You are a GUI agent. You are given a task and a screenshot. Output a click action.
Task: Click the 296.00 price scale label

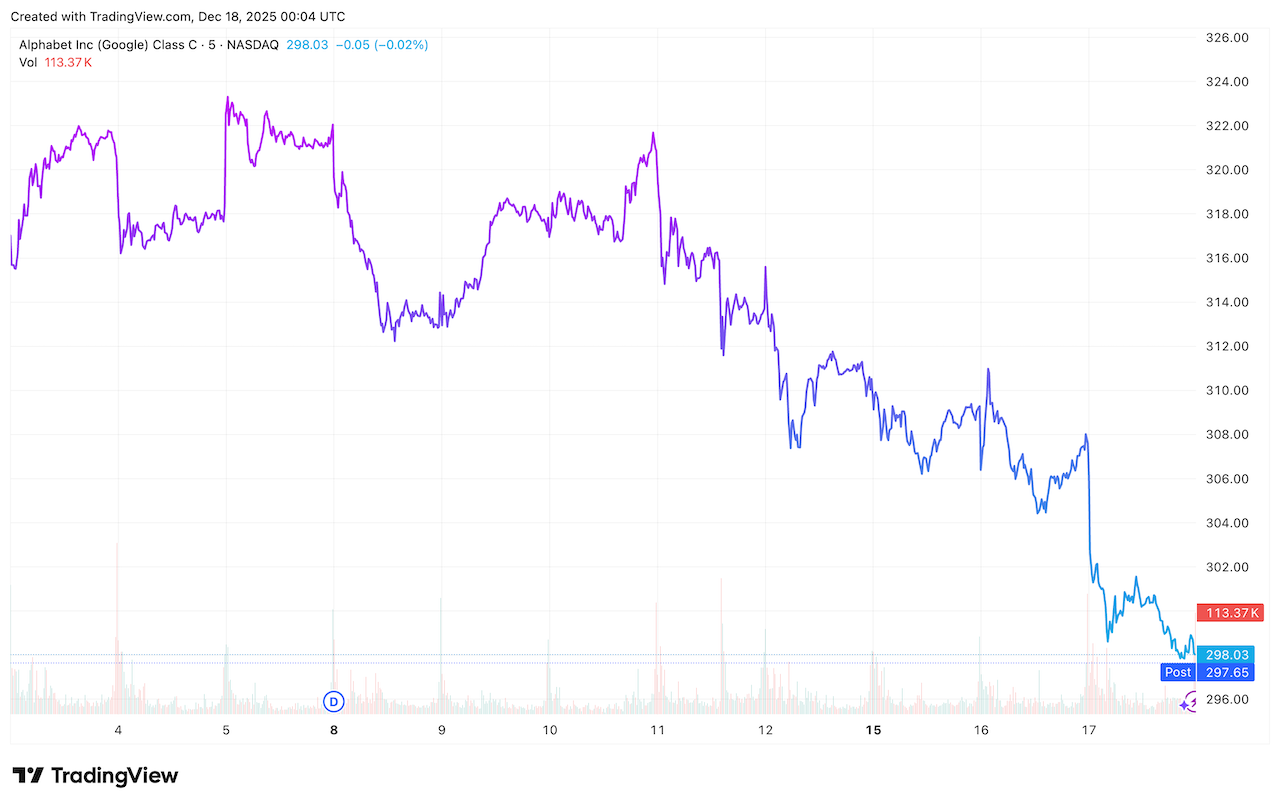(x=1227, y=699)
